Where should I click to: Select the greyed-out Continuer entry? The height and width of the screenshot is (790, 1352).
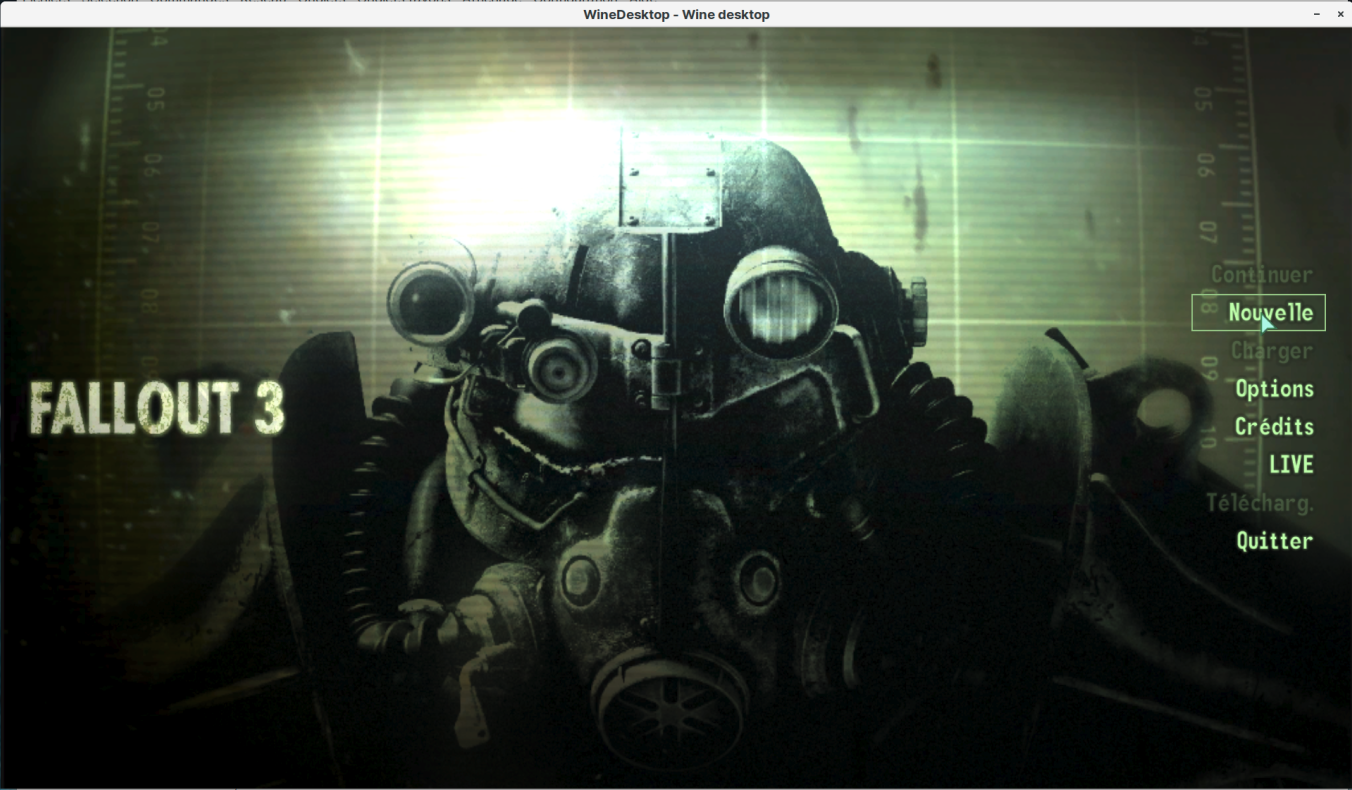click(1261, 275)
